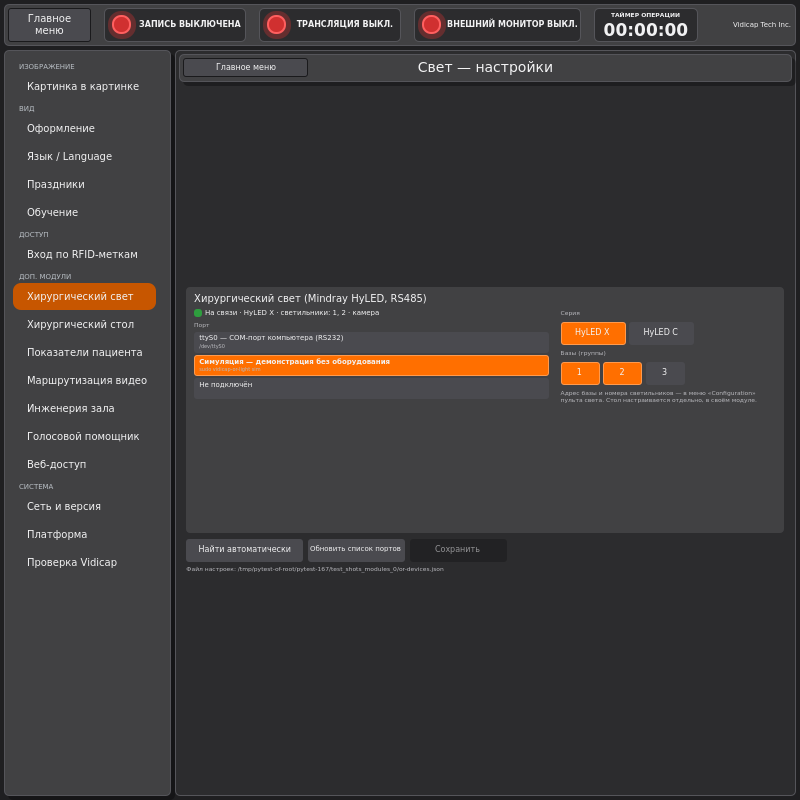
Task: Select the Симуляция demonstration port row
Action: pyautogui.click(x=371, y=365)
